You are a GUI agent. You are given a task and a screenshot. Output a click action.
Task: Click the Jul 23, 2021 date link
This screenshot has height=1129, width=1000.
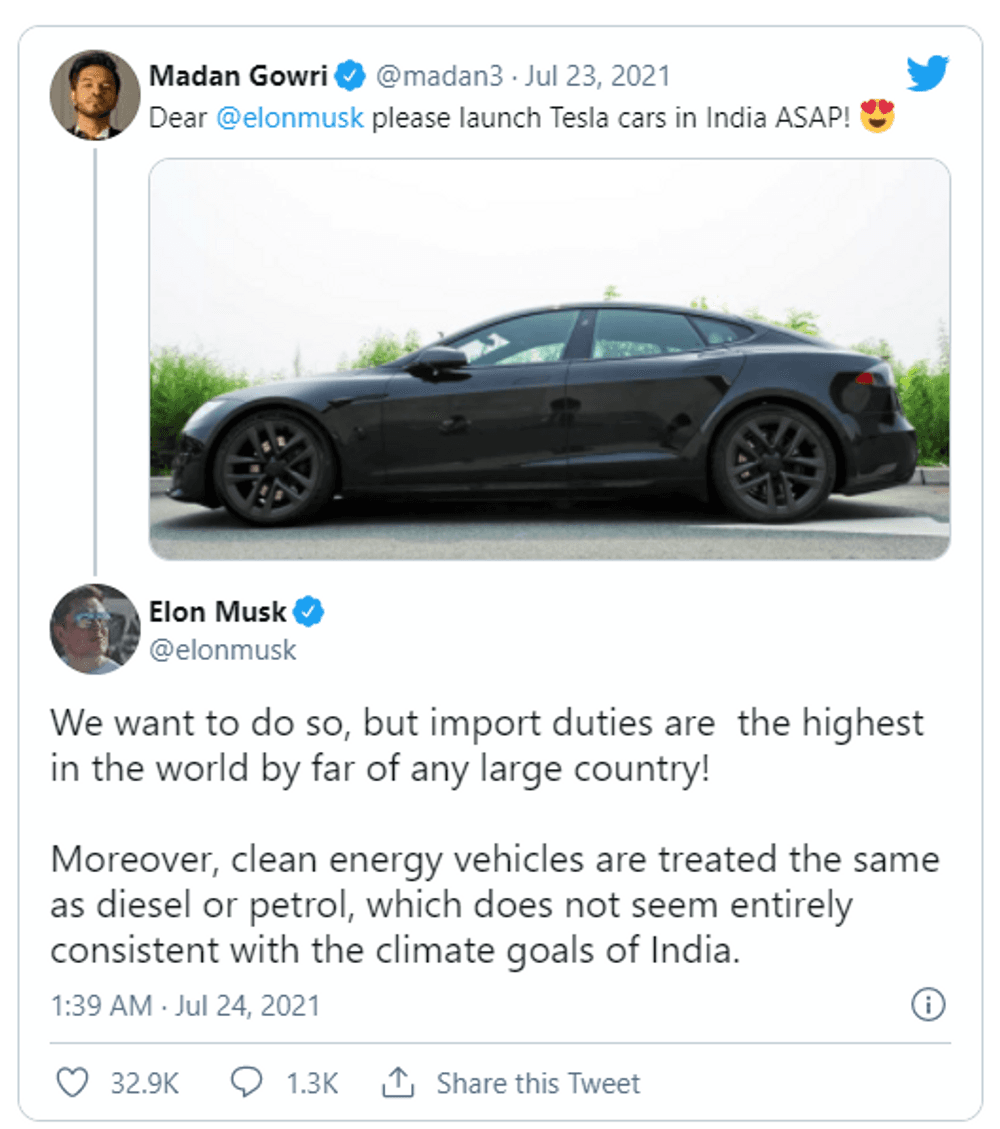(x=599, y=76)
